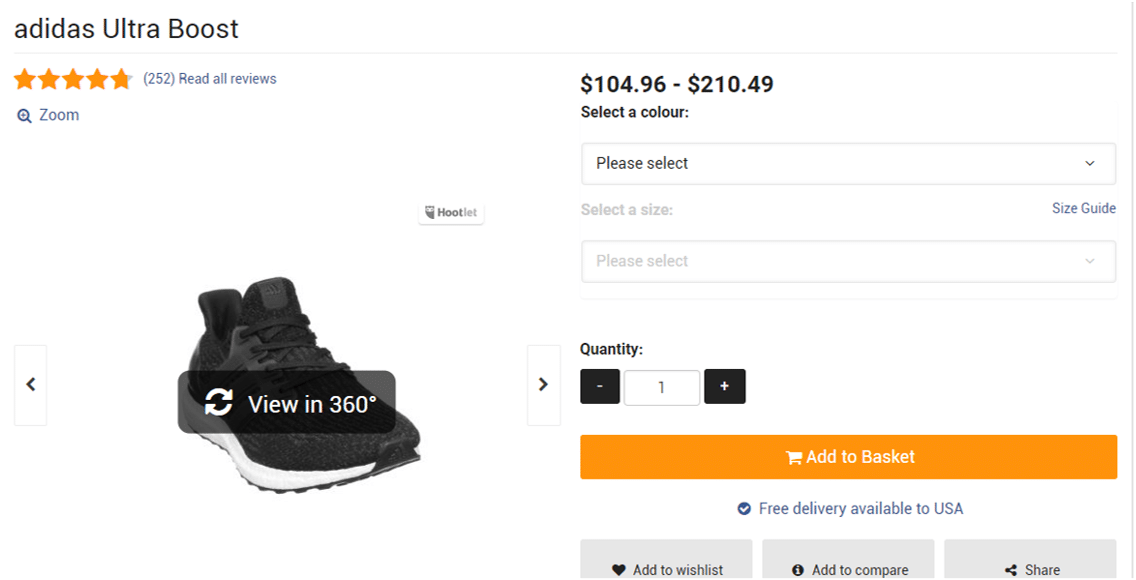
Task: Click the magnifier Zoom icon
Action: click(25, 115)
